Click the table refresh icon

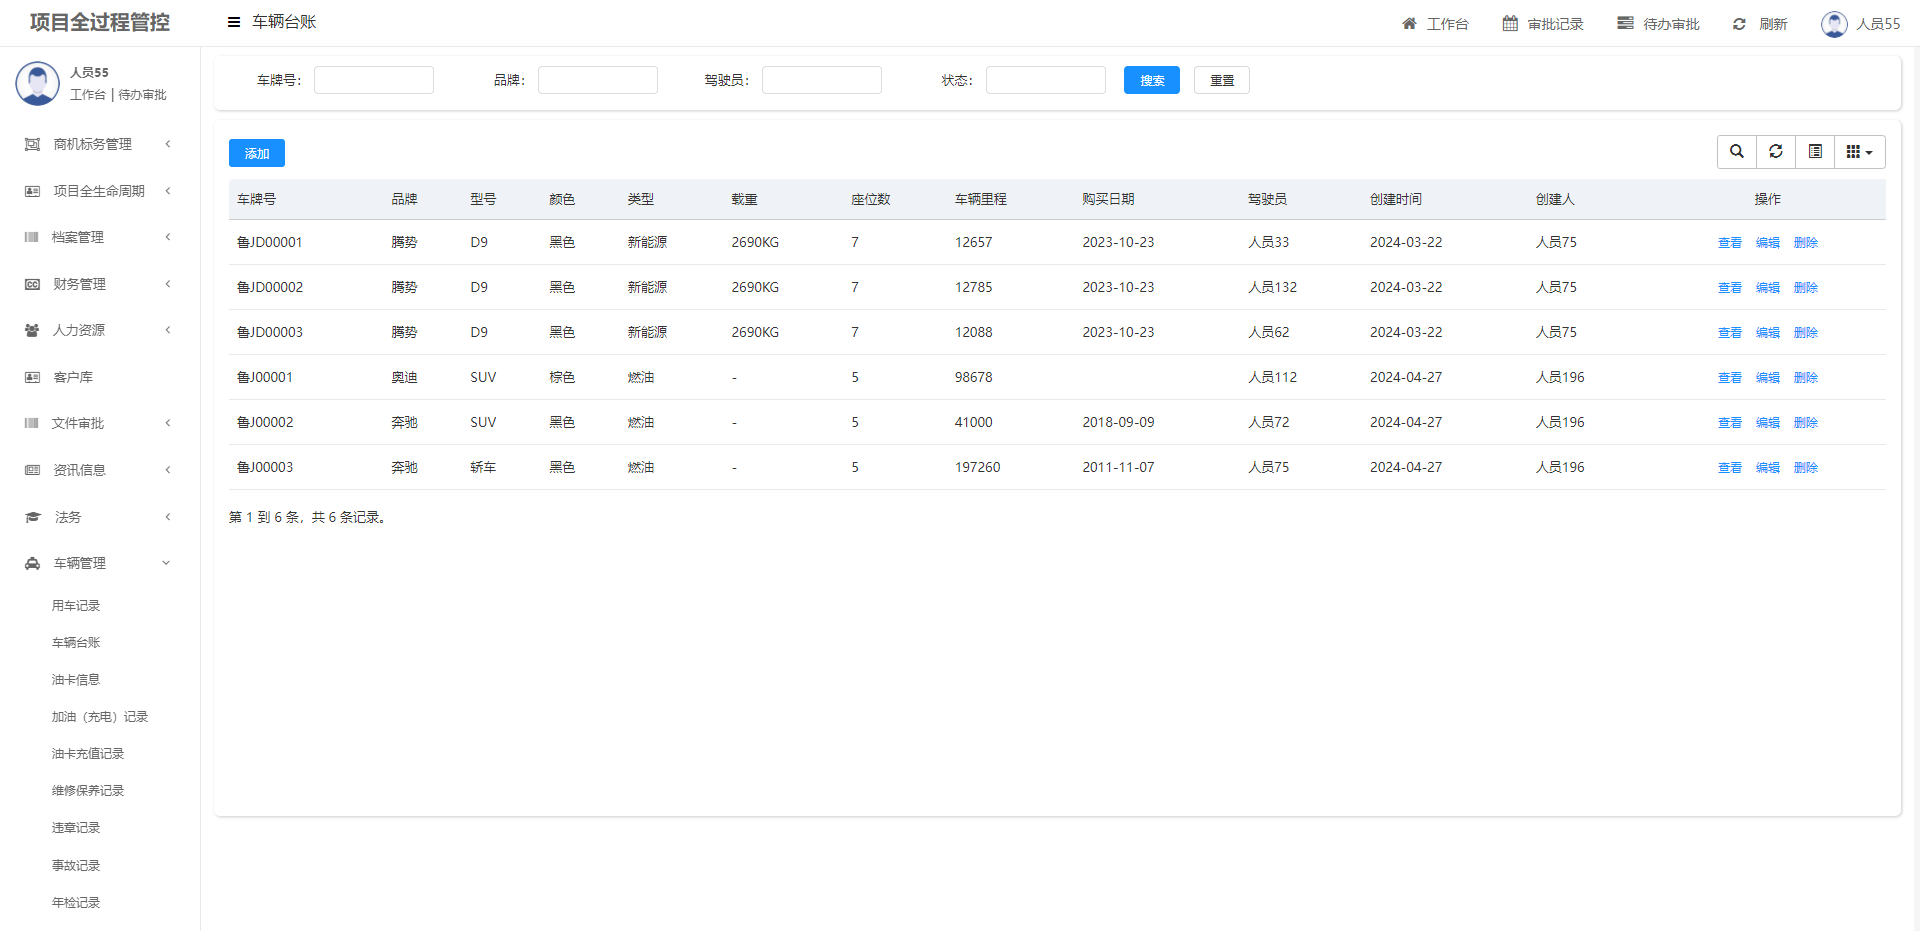(1776, 152)
